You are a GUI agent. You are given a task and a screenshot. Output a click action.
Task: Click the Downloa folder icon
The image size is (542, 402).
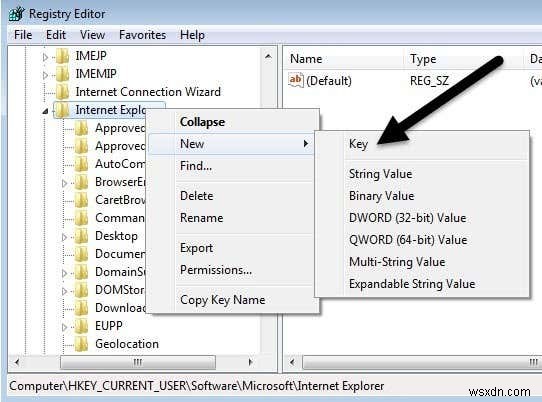[x=82, y=308]
